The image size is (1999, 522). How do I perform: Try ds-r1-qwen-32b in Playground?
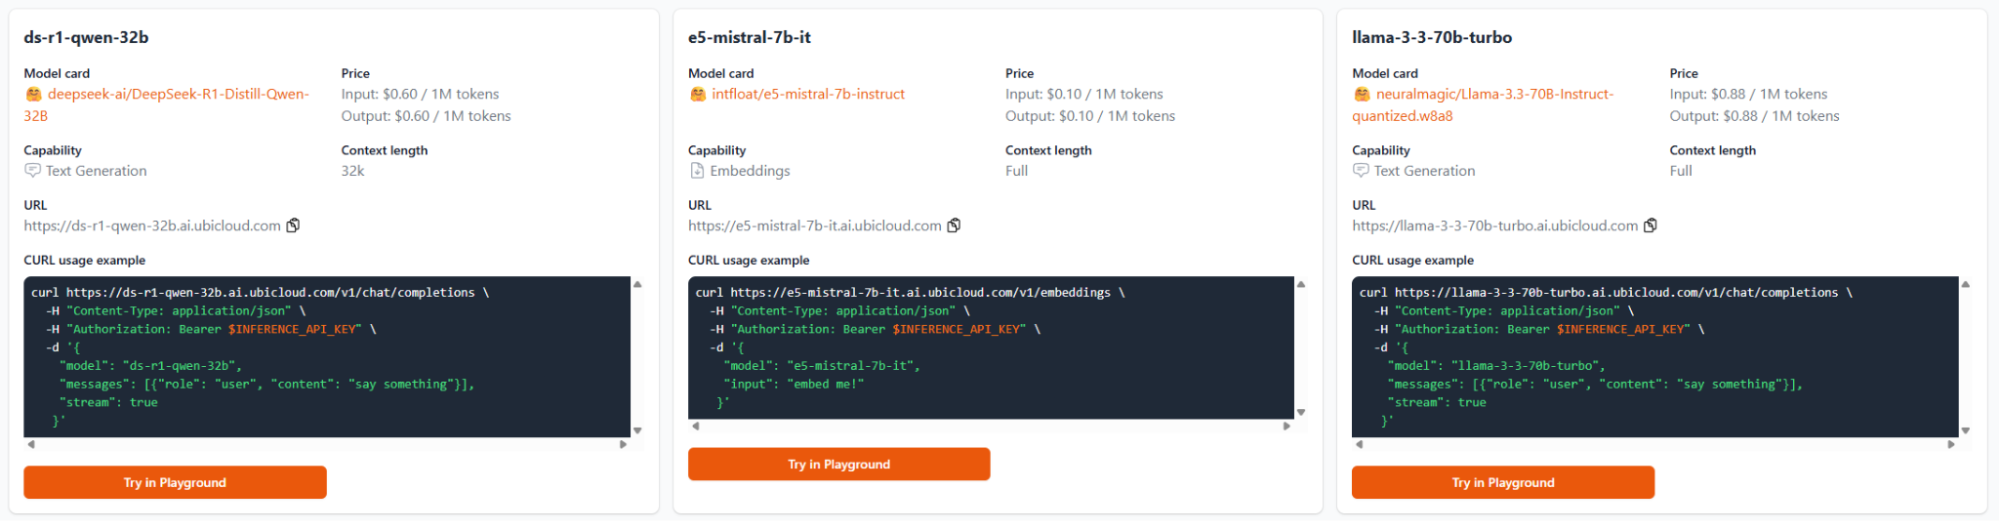(x=175, y=482)
